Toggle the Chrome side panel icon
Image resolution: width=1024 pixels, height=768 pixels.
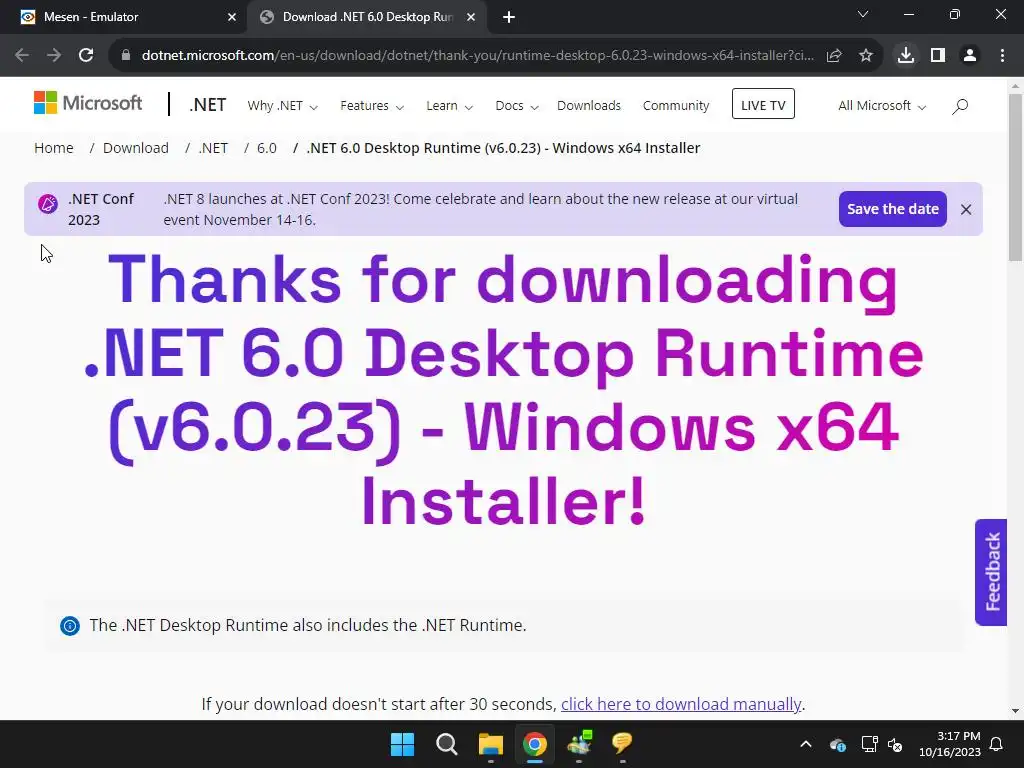tap(938, 56)
